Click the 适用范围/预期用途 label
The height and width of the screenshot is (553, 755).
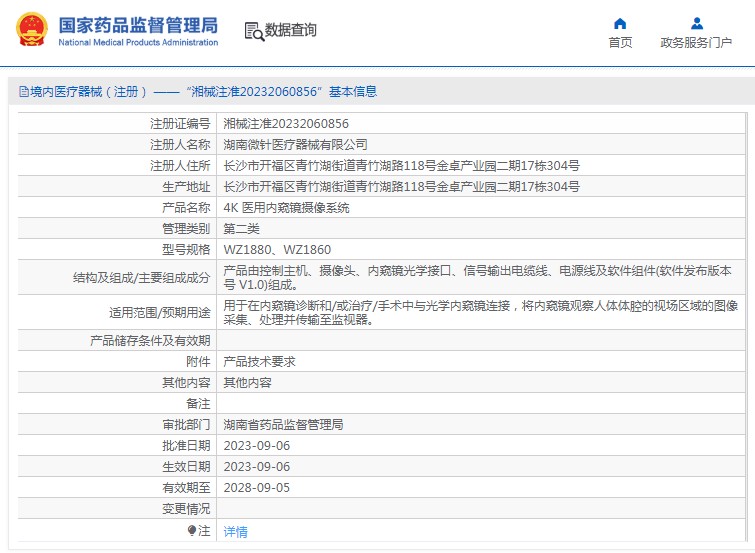[159, 313]
